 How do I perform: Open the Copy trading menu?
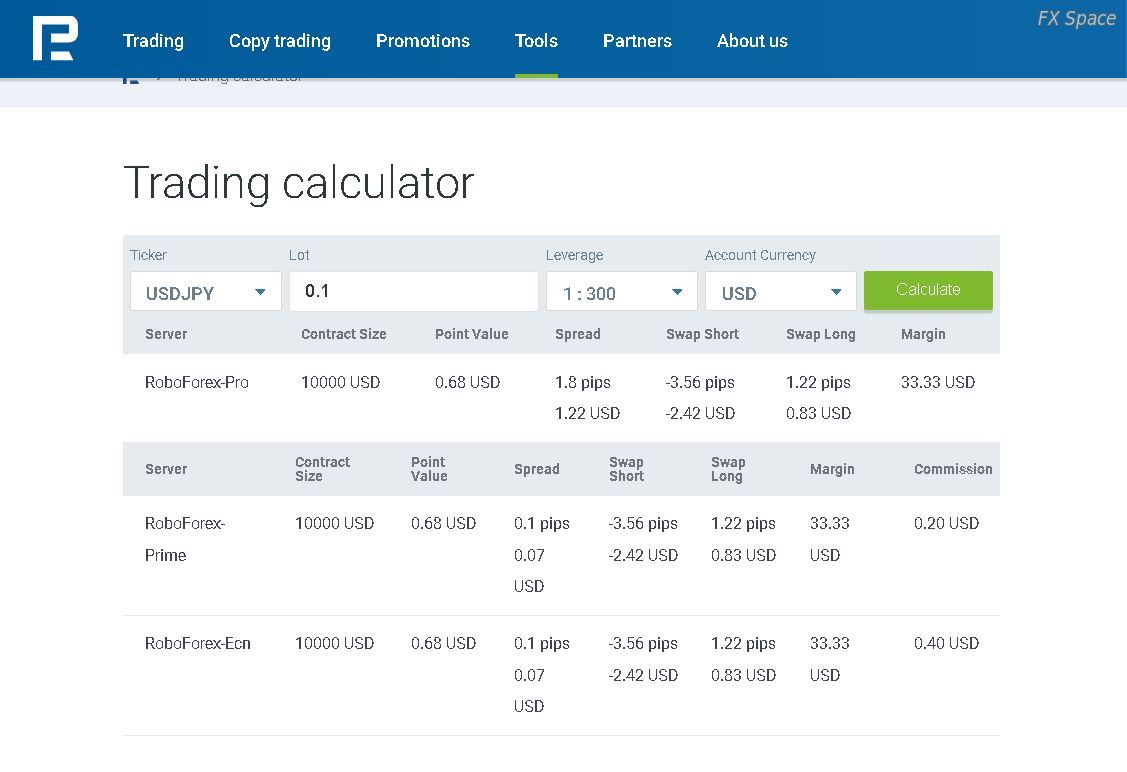[280, 41]
